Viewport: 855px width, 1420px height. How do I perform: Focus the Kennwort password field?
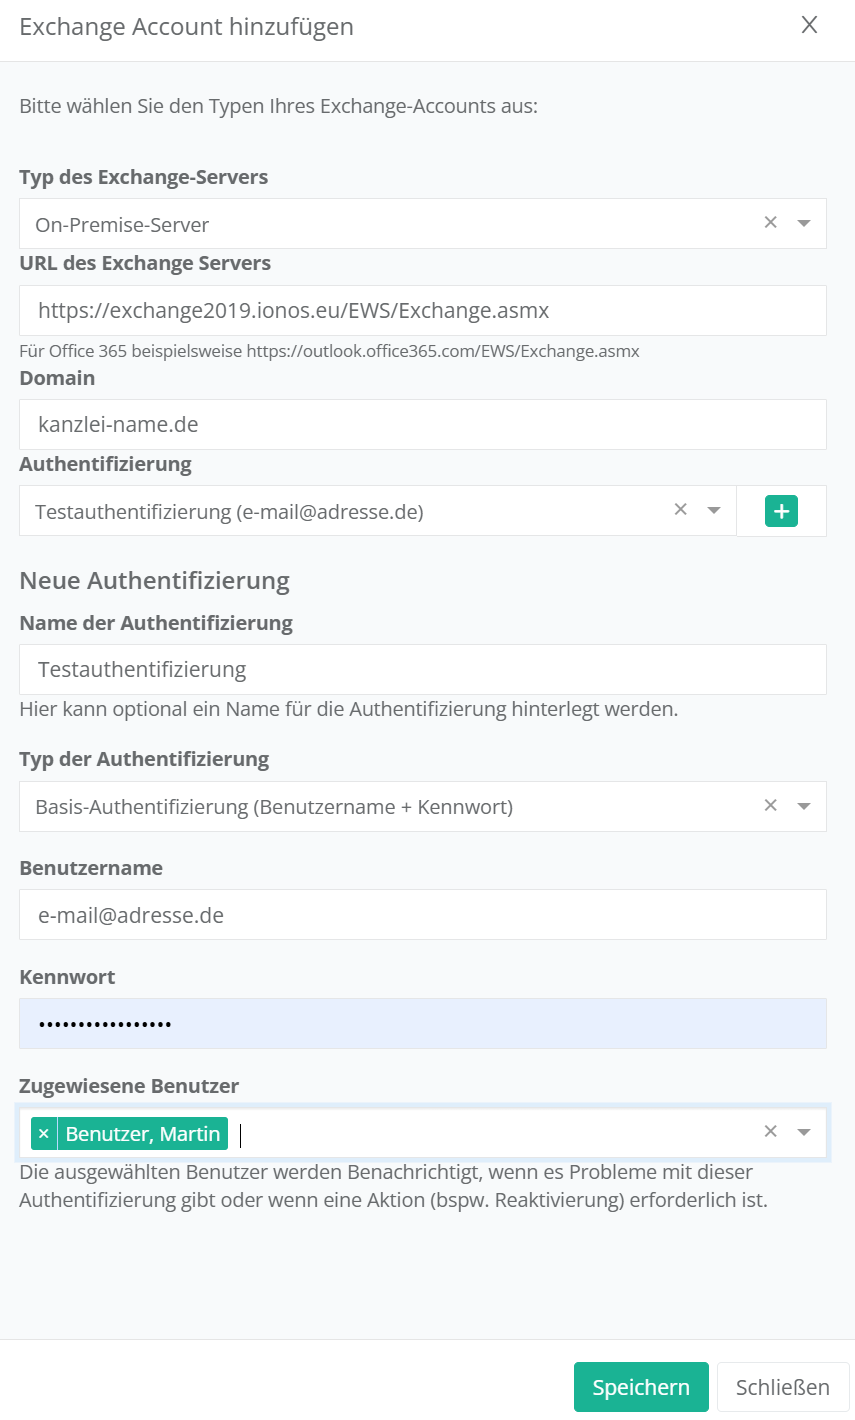click(422, 1024)
